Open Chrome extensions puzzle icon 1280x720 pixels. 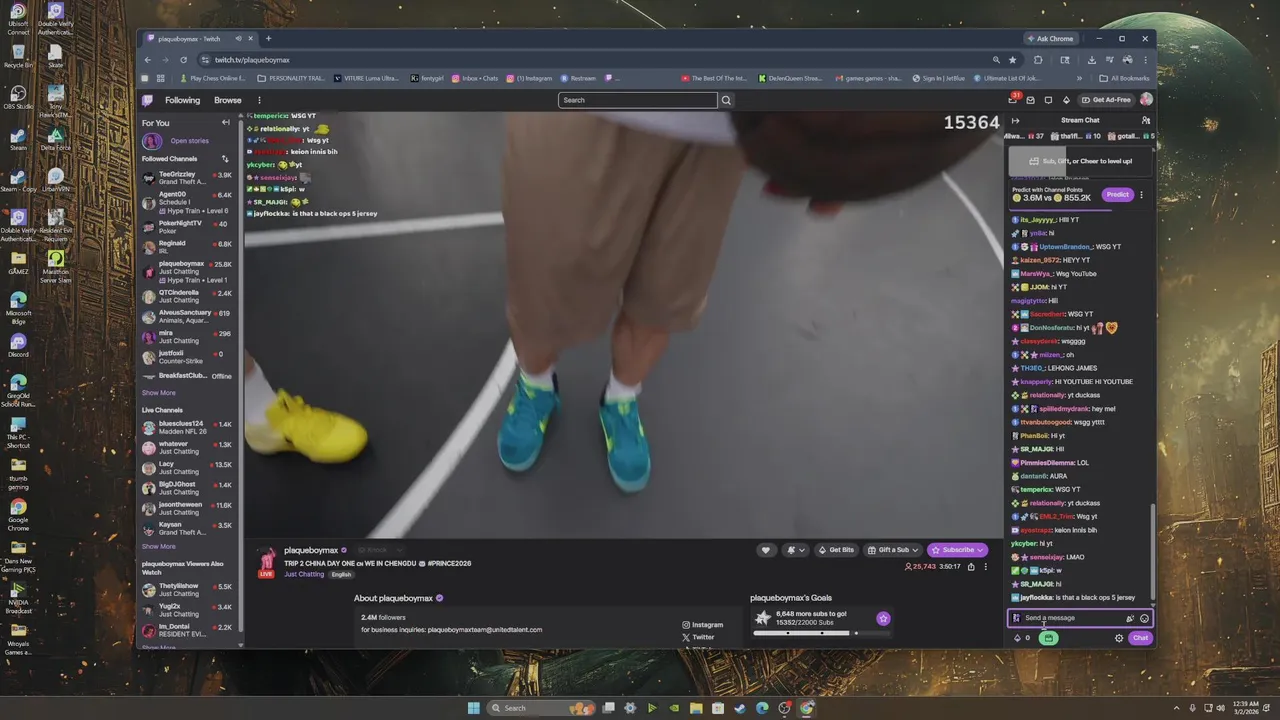coord(1037,60)
